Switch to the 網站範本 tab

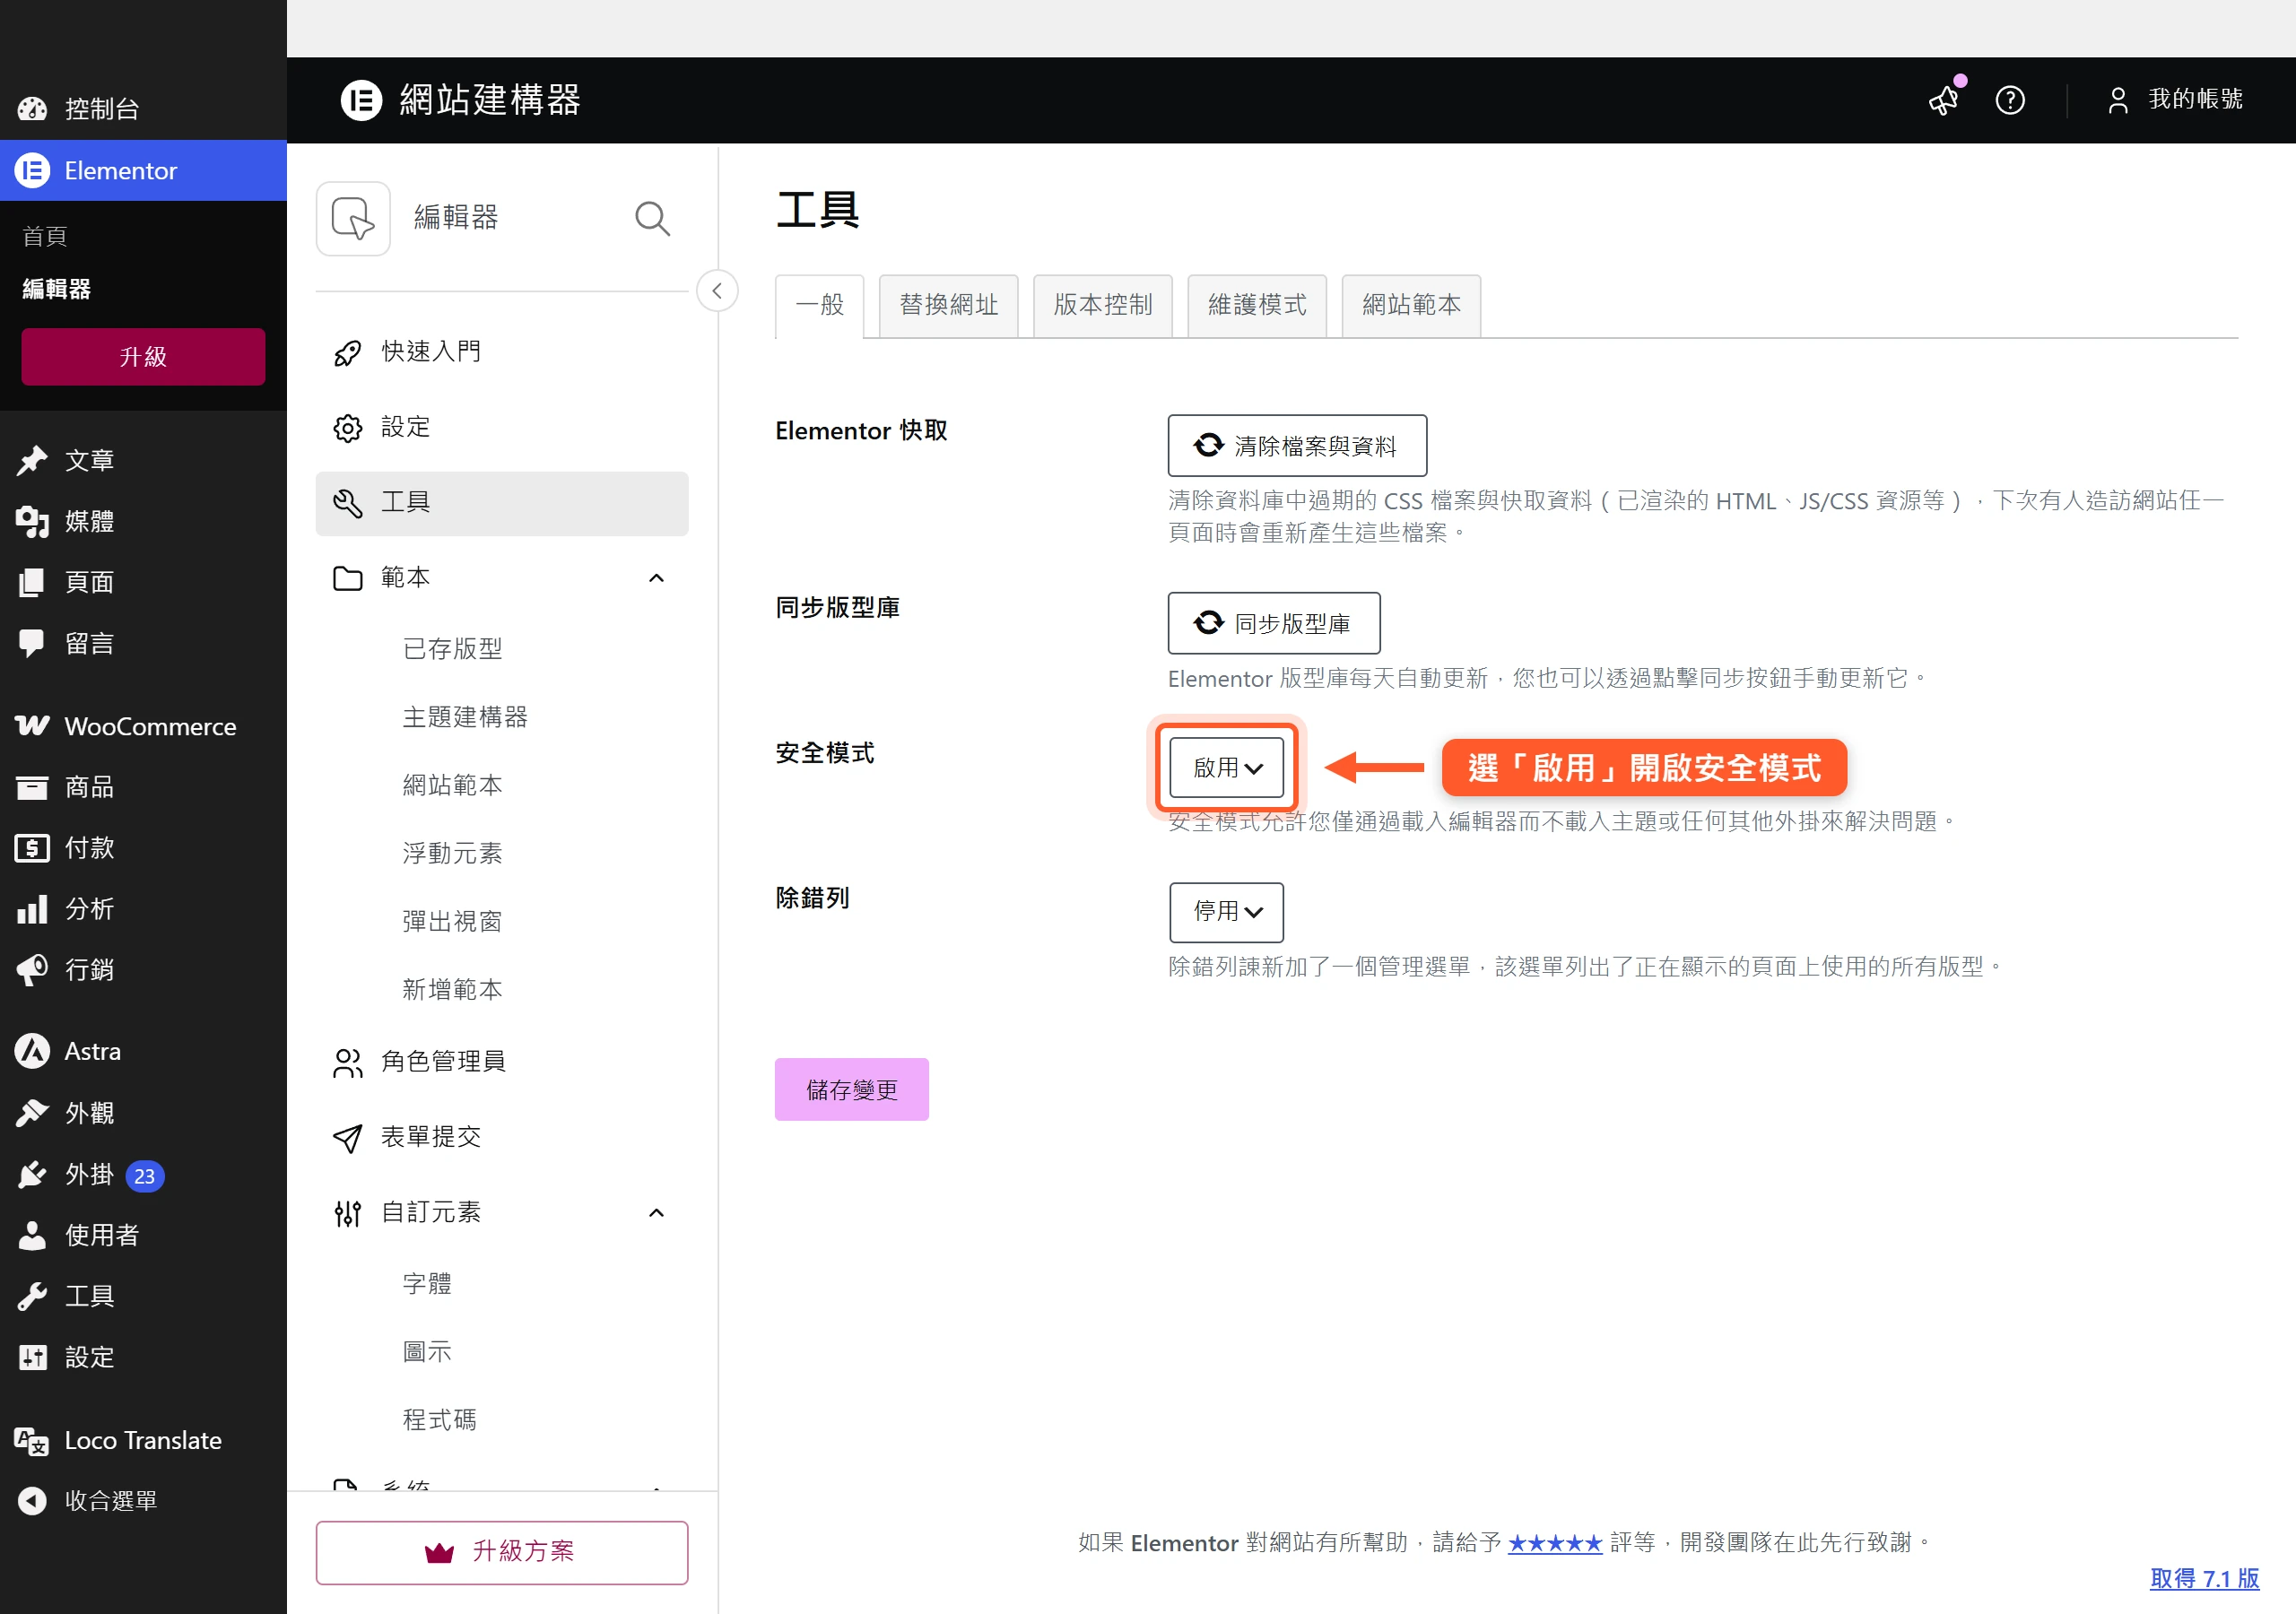coord(1411,305)
